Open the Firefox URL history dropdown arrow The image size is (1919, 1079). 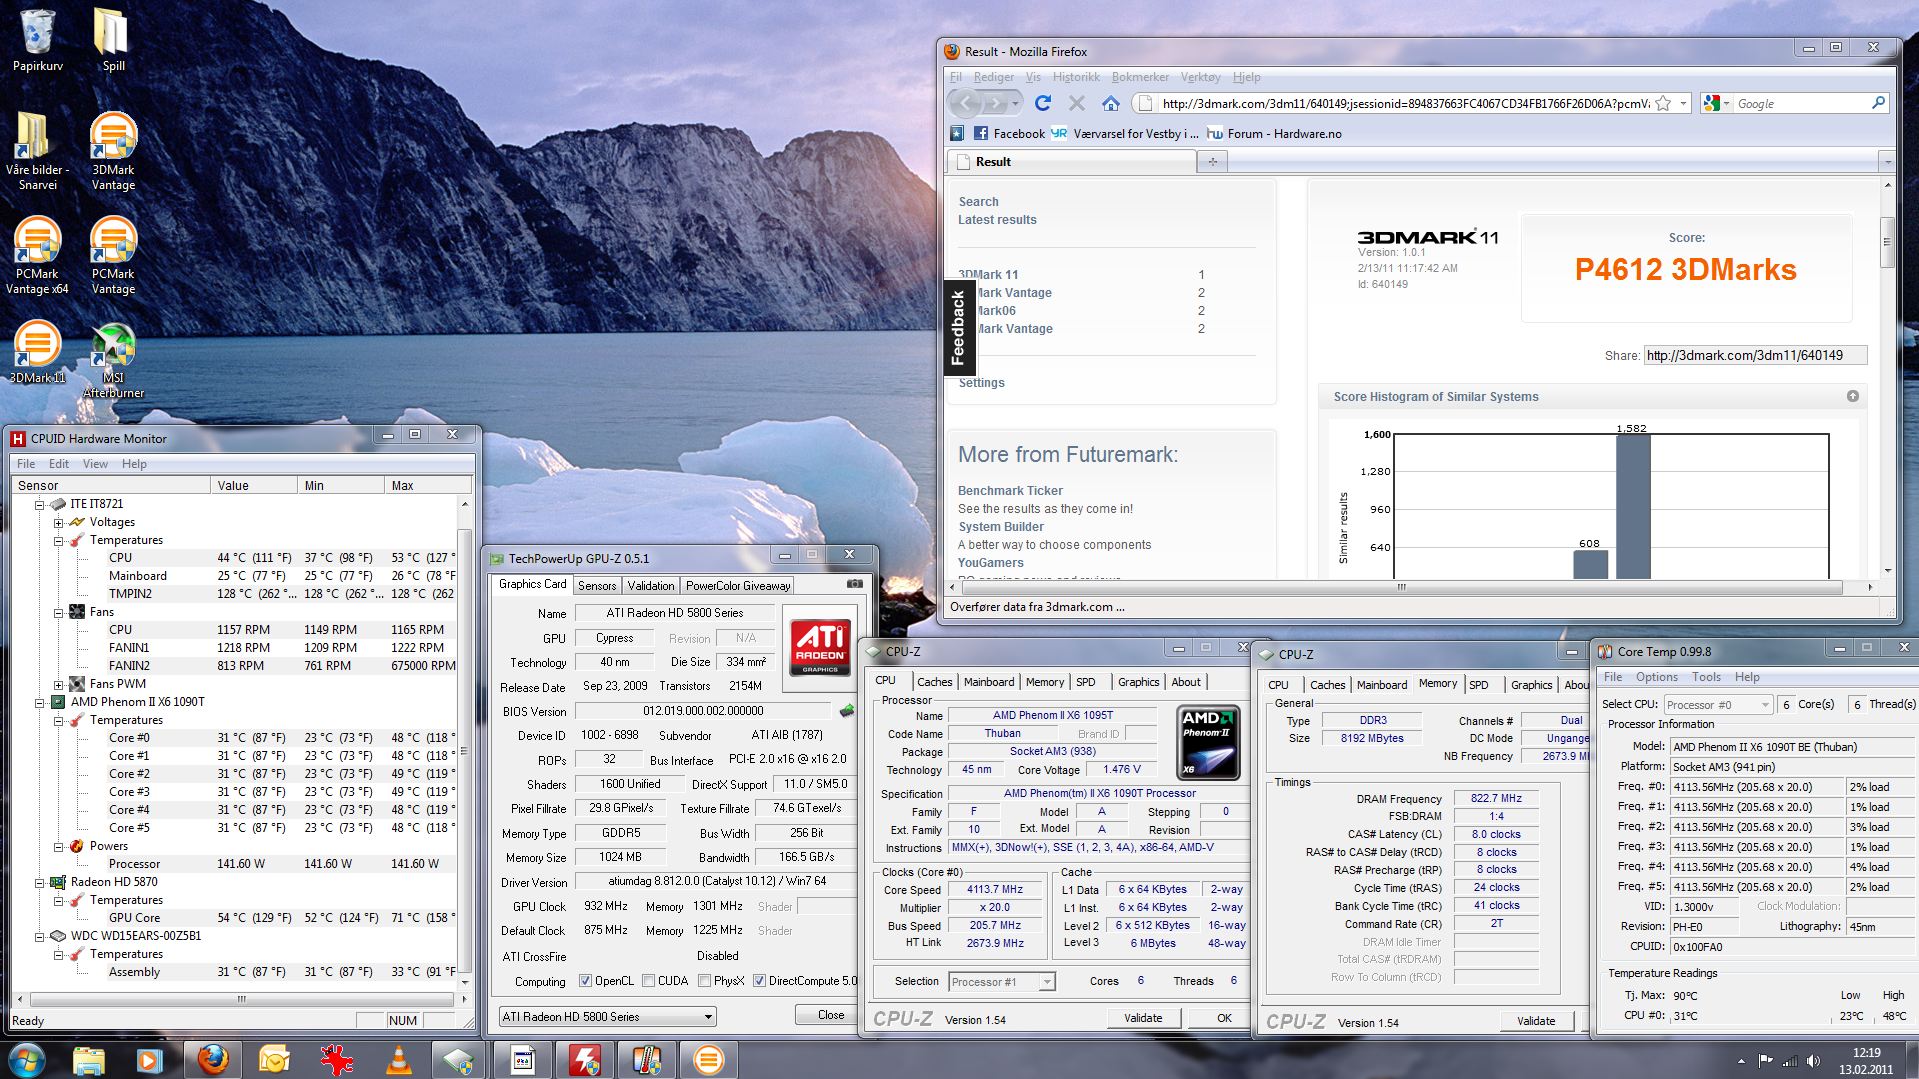[x=1684, y=103]
